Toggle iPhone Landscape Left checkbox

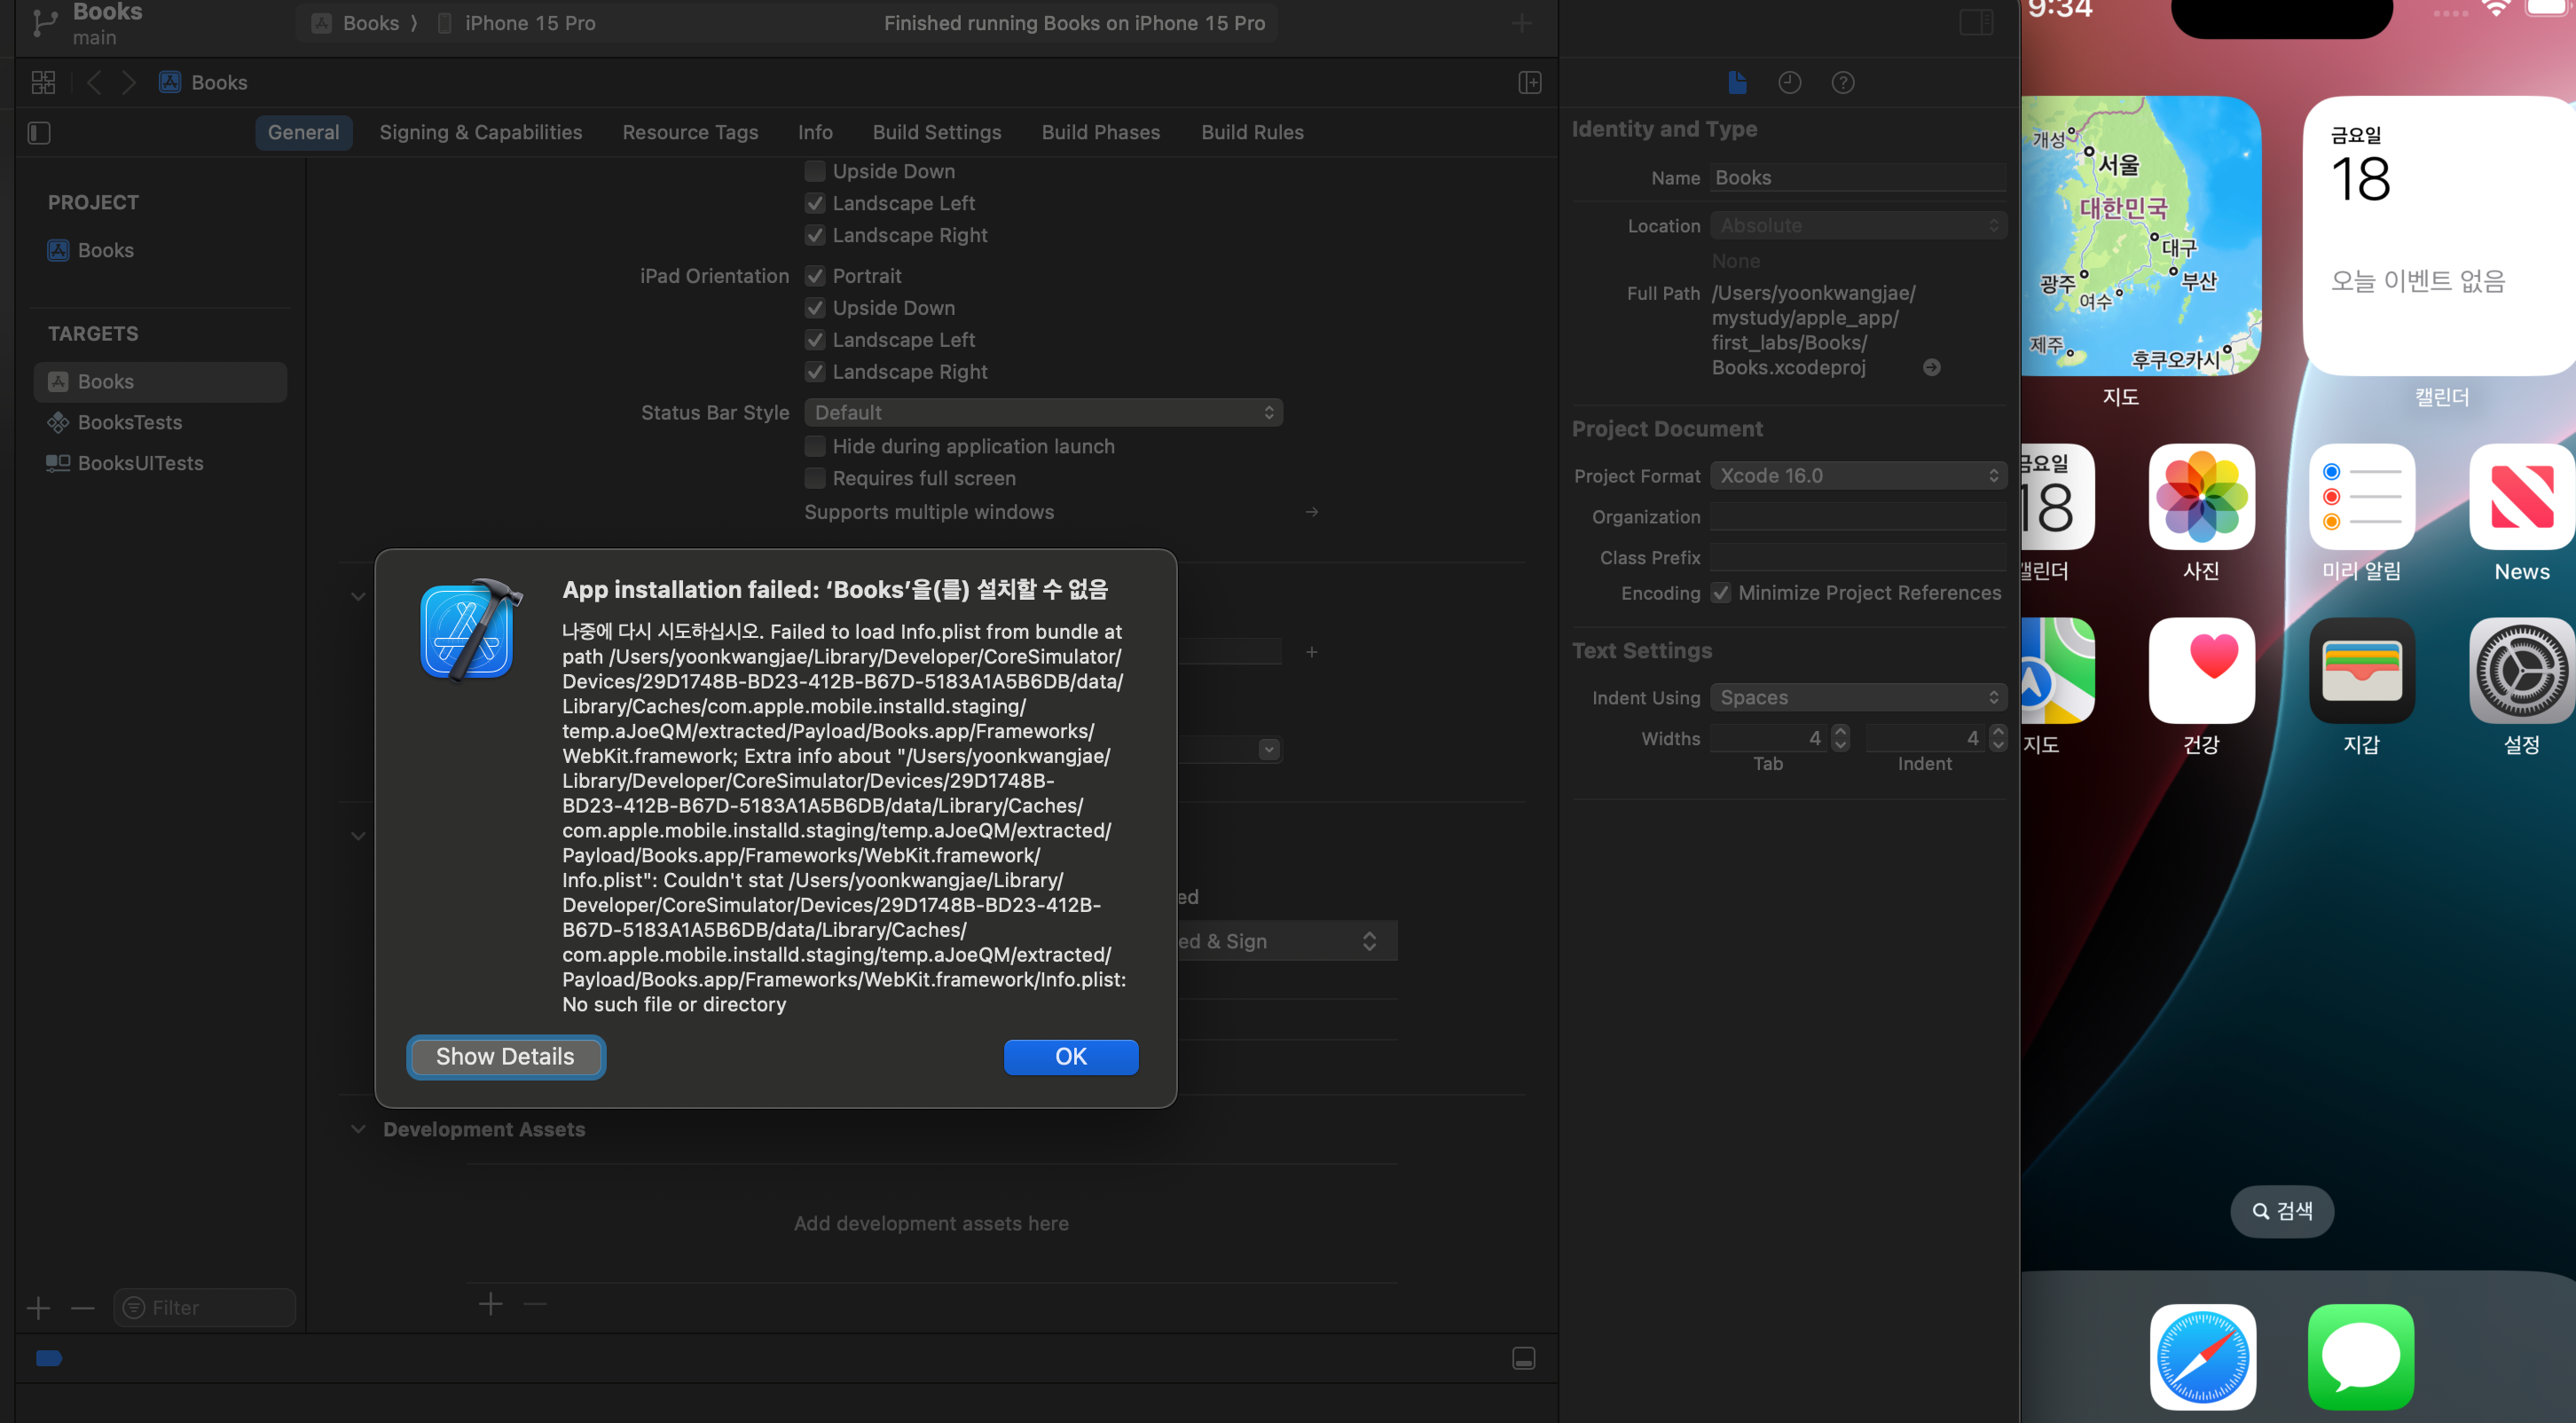[x=815, y=203]
